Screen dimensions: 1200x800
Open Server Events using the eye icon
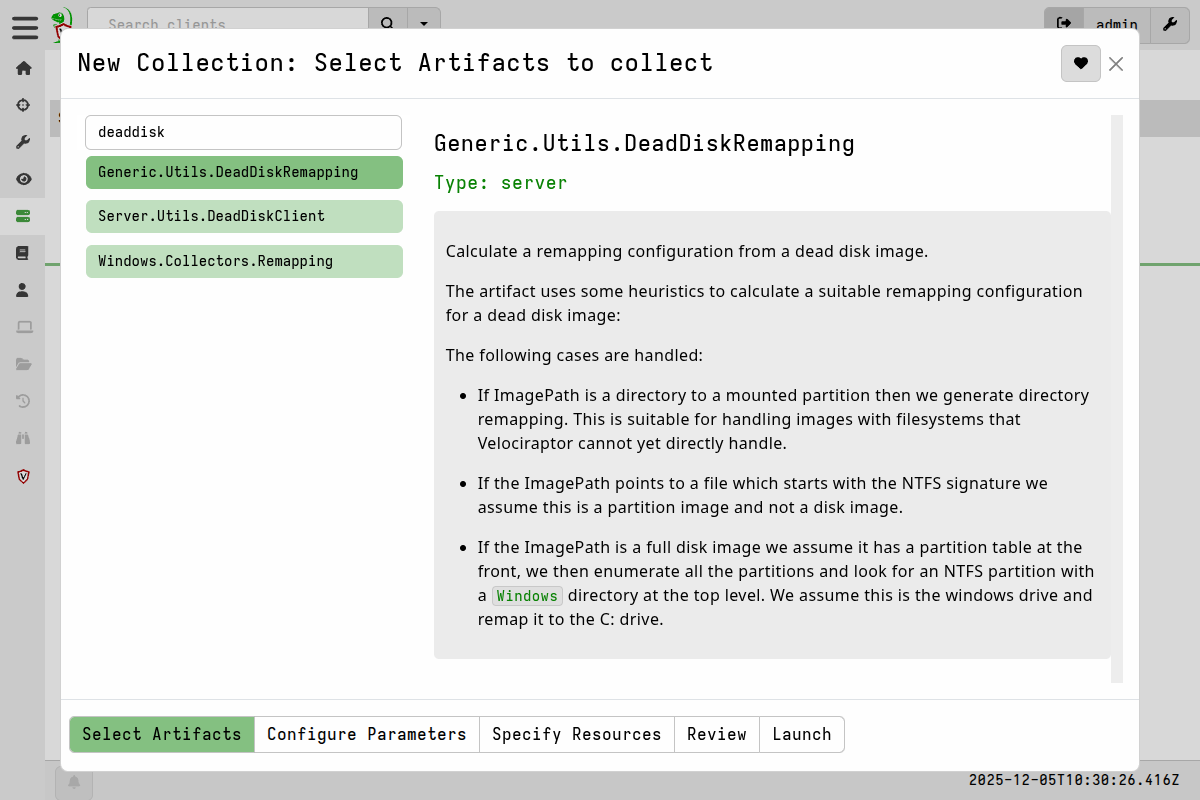point(23,178)
